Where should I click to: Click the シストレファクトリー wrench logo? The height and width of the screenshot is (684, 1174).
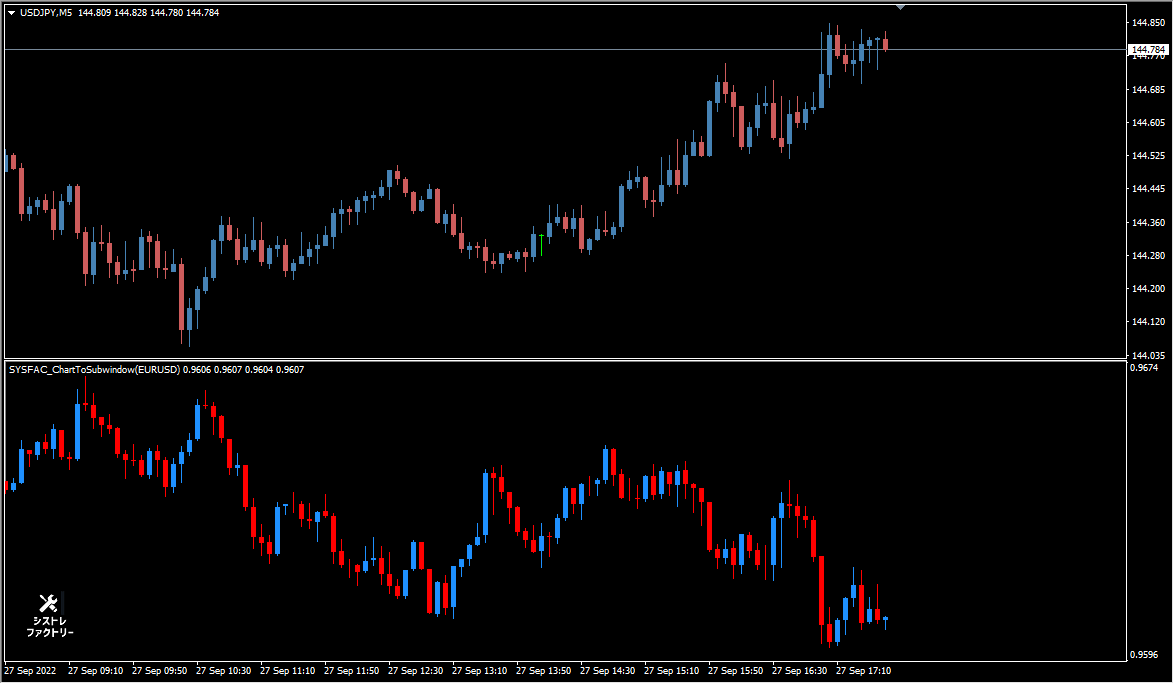point(49,614)
